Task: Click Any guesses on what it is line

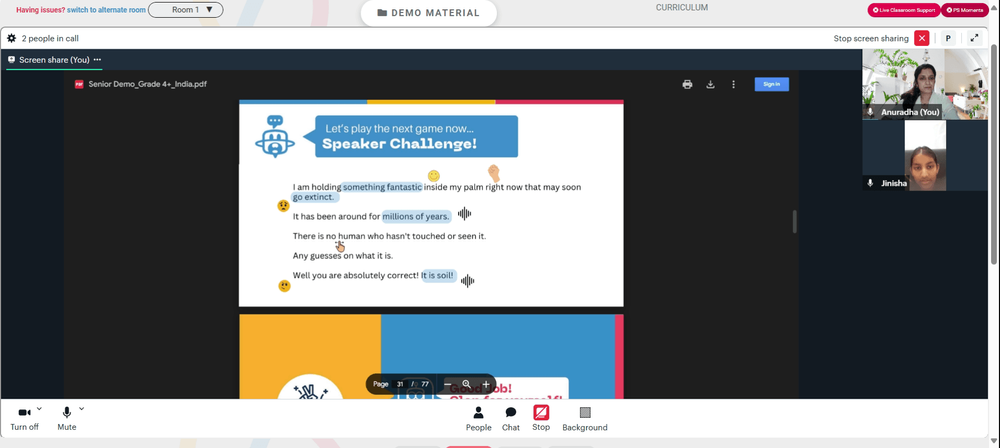Action: tap(342, 255)
